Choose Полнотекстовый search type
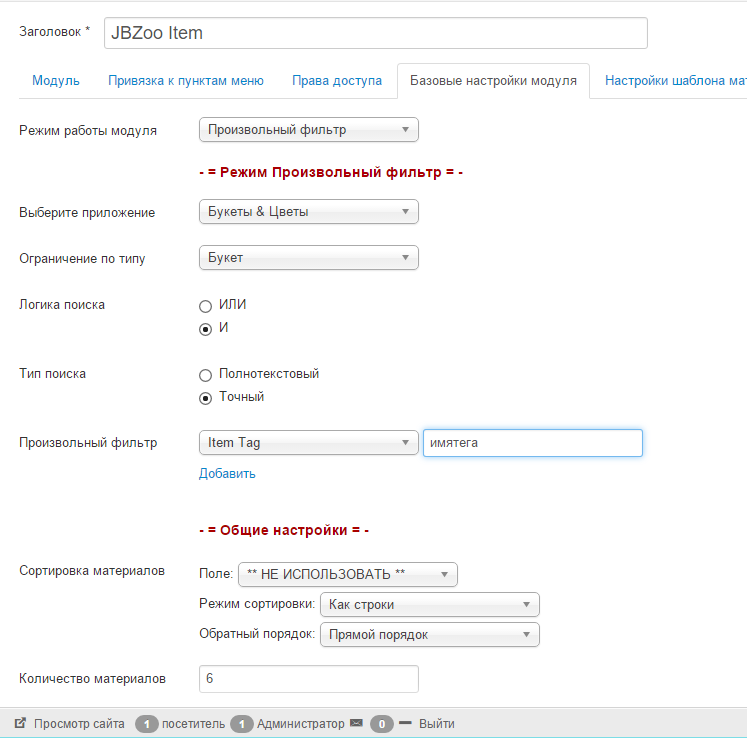This screenshot has height=738, width=747. (x=206, y=375)
